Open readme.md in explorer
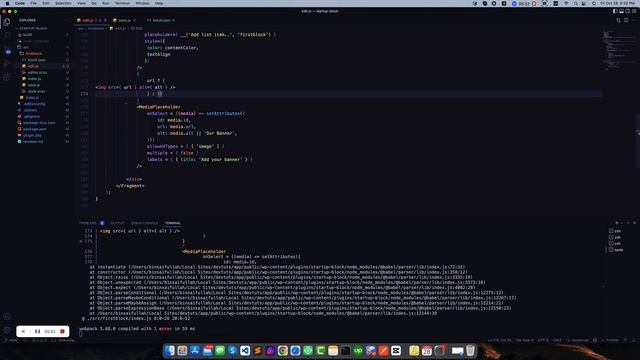The width and height of the screenshot is (640, 360). (x=33, y=142)
